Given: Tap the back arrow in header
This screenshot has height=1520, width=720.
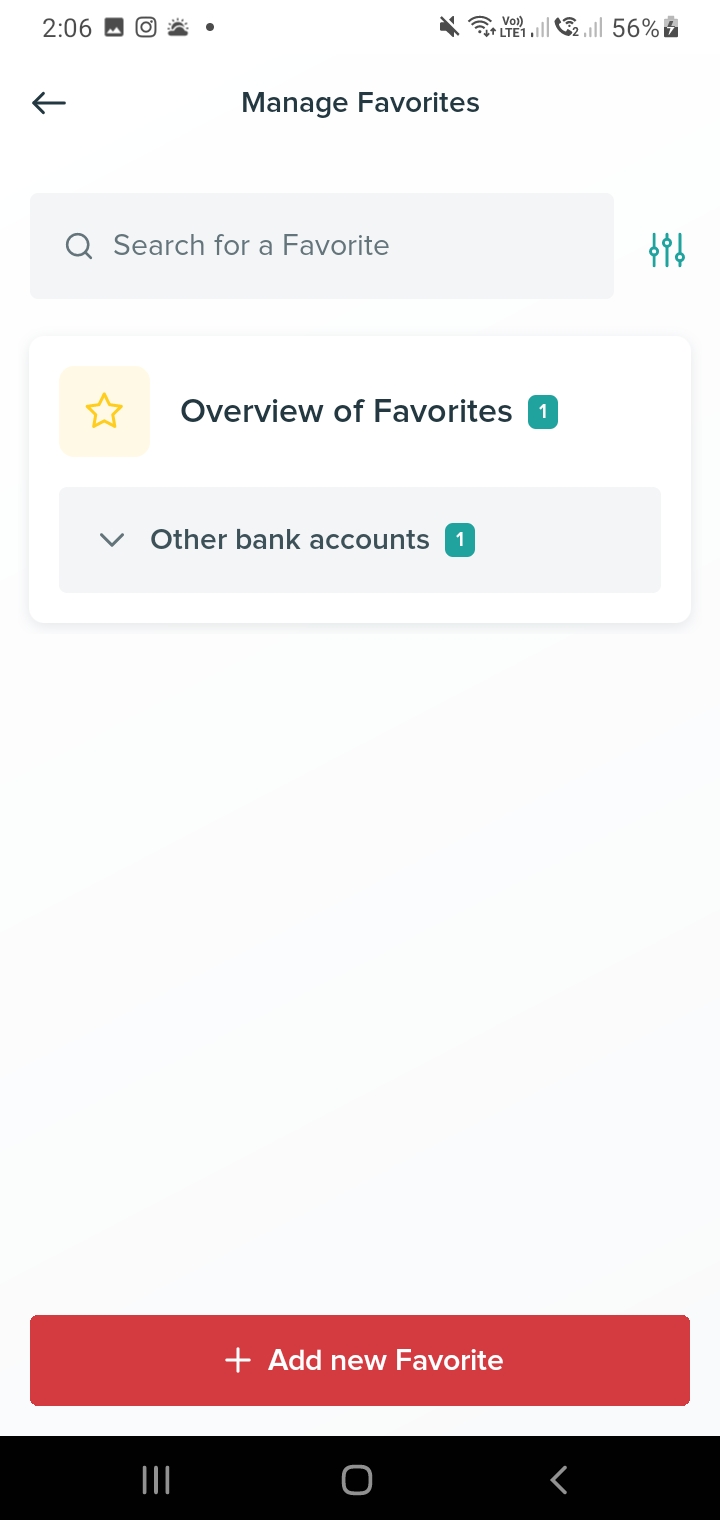Looking at the screenshot, I should pyautogui.click(x=49, y=103).
